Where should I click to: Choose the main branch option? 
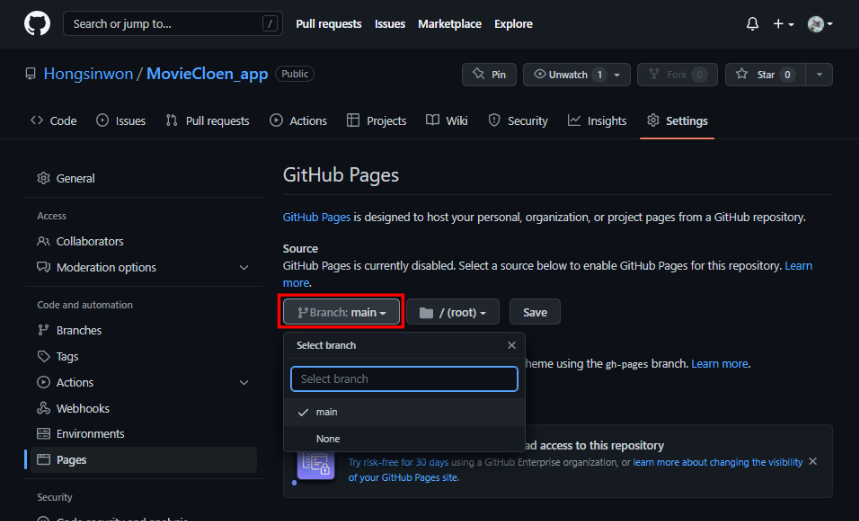coord(404,412)
